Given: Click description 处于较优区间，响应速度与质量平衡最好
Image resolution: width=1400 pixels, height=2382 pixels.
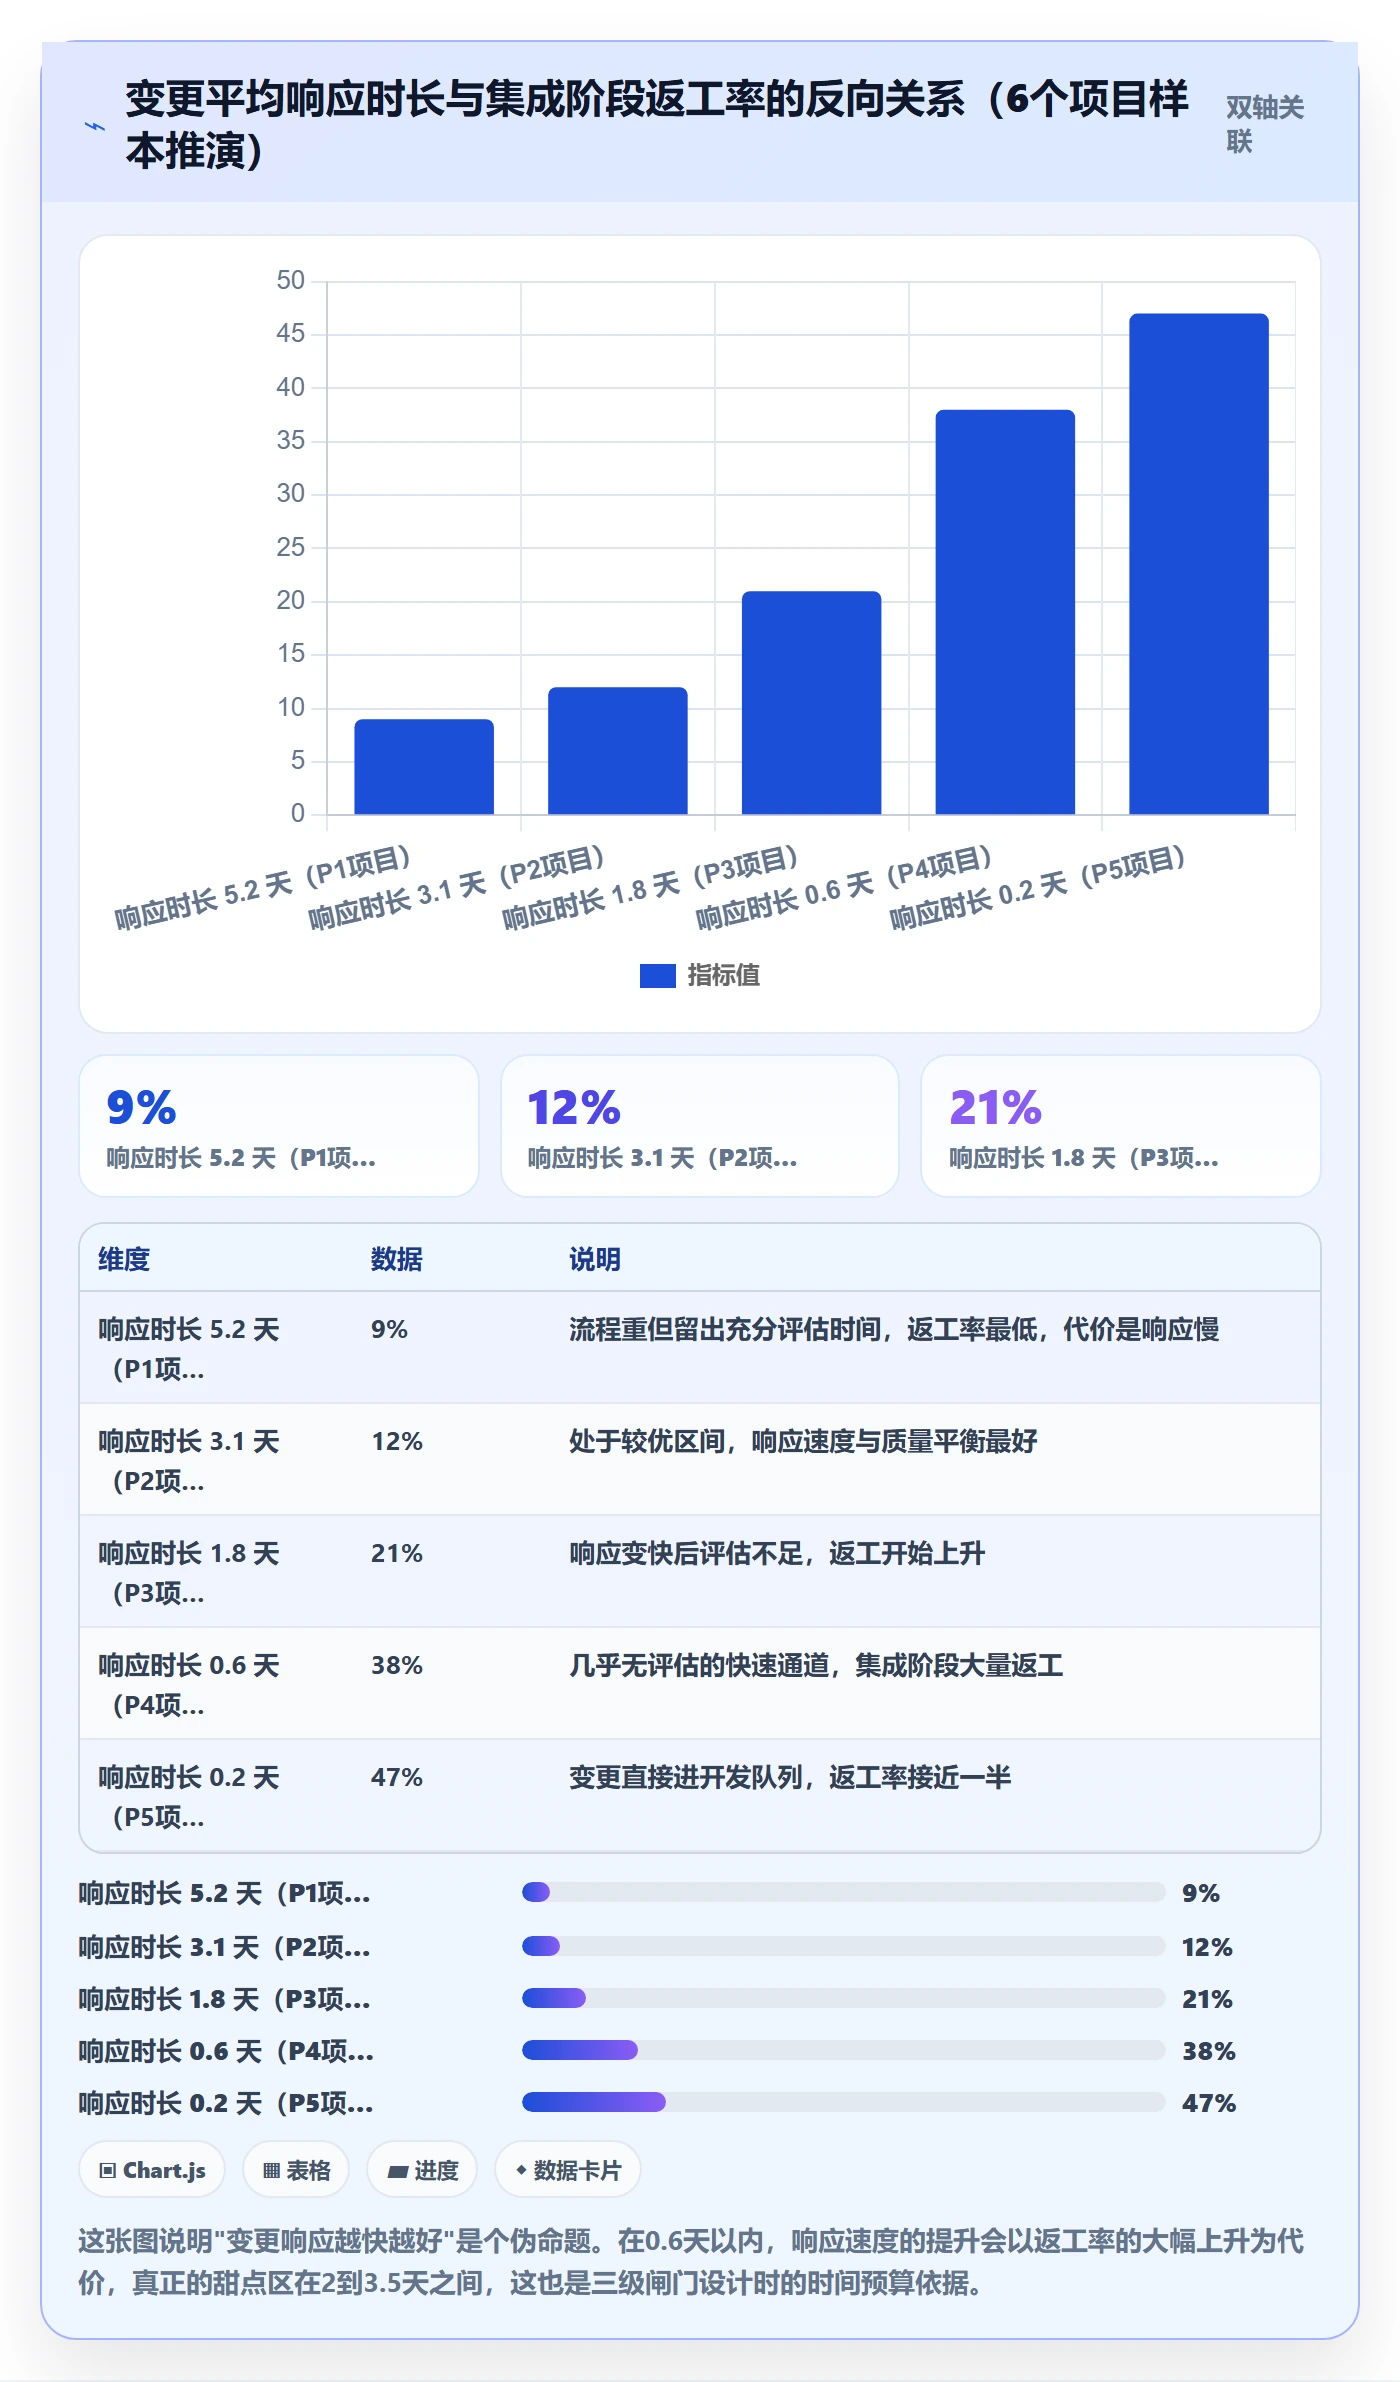Looking at the screenshot, I should click(803, 1441).
